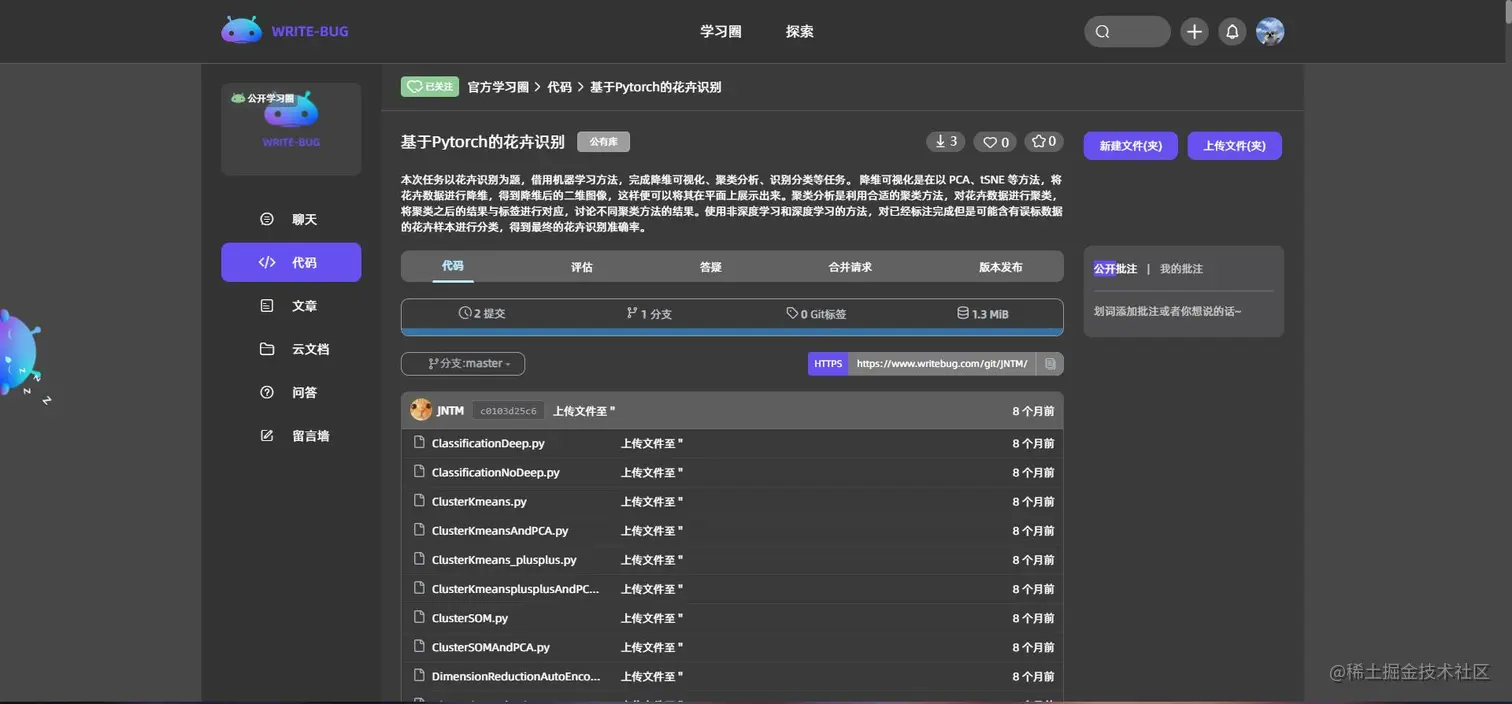Click the 留言墙 edit icon
This screenshot has width=1512, height=704.
coord(267,436)
